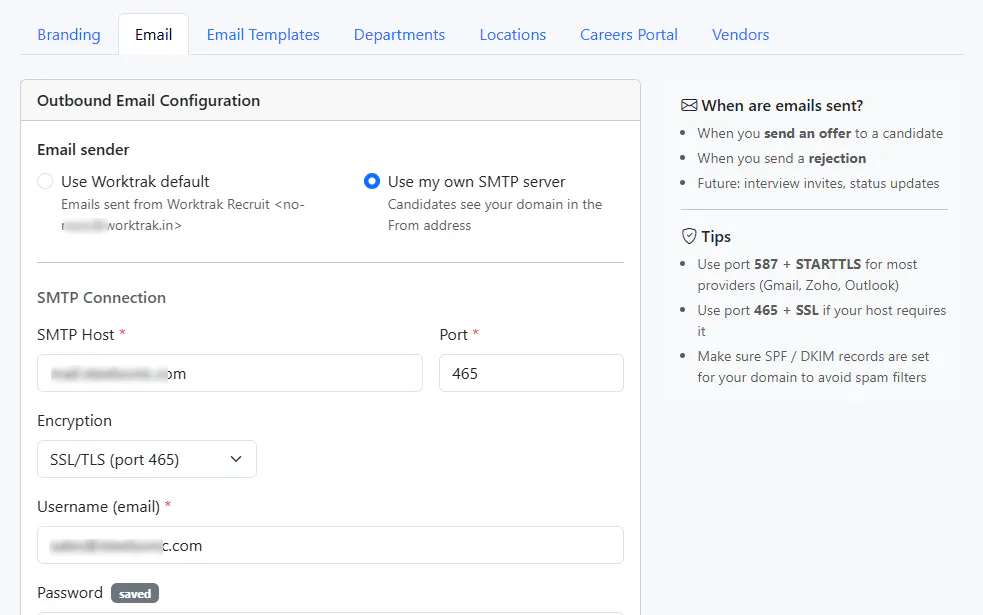This screenshot has height=615, width=983.
Task: Click the envelope icon beside 'When are emails sent?'
Action: [x=689, y=105]
